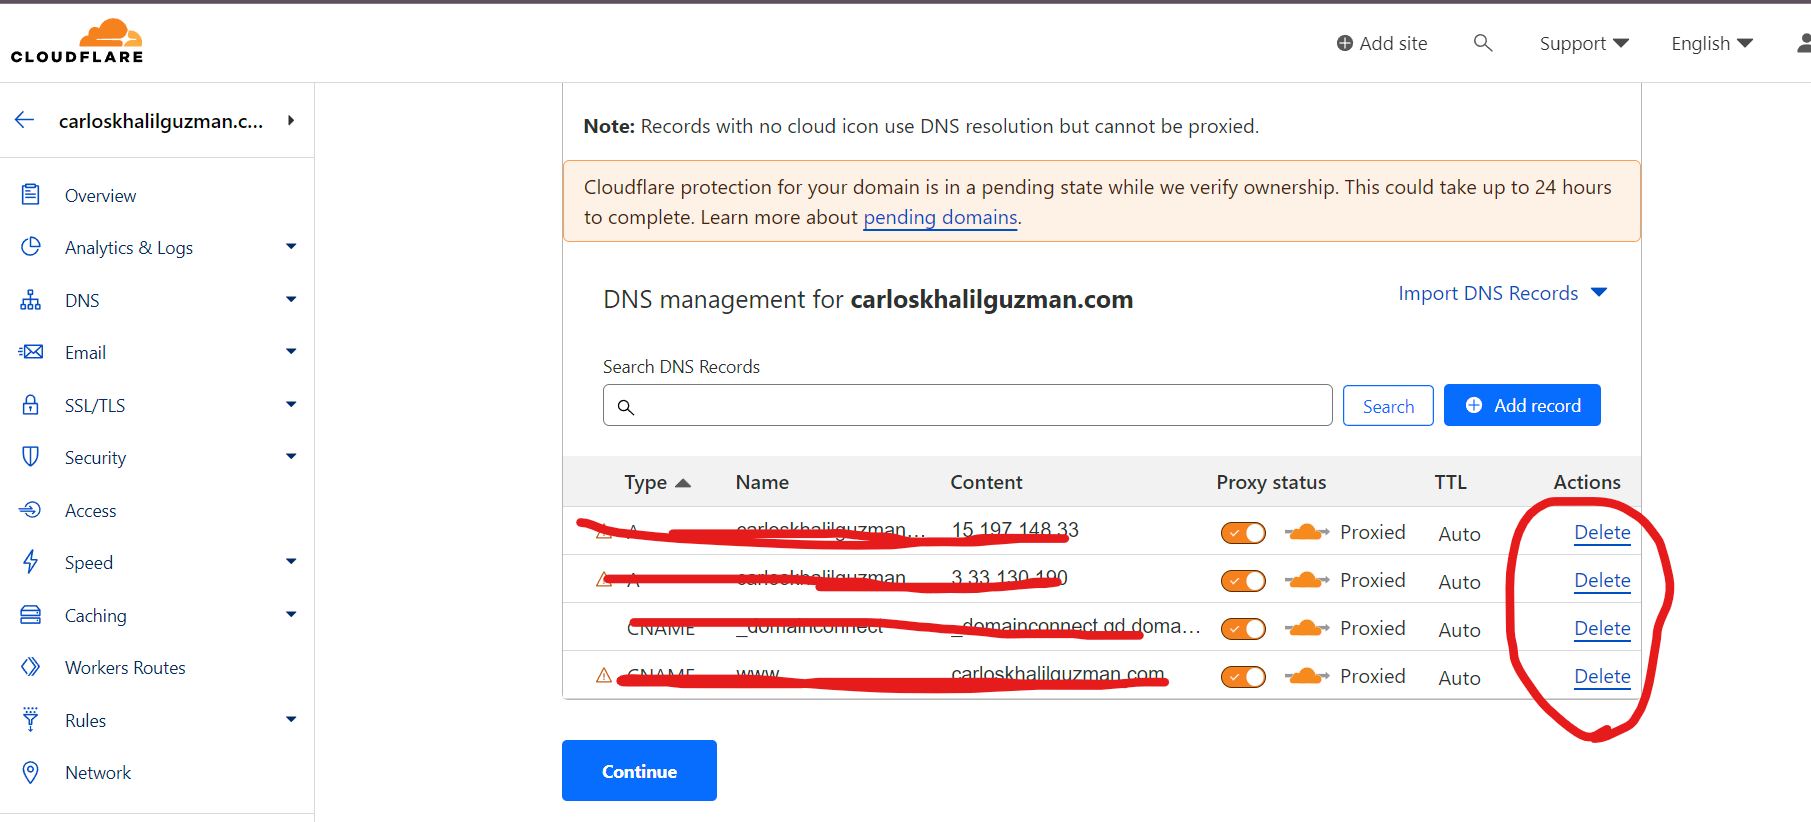Click the Security shield icon
1811x822 pixels.
pyautogui.click(x=31, y=457)
